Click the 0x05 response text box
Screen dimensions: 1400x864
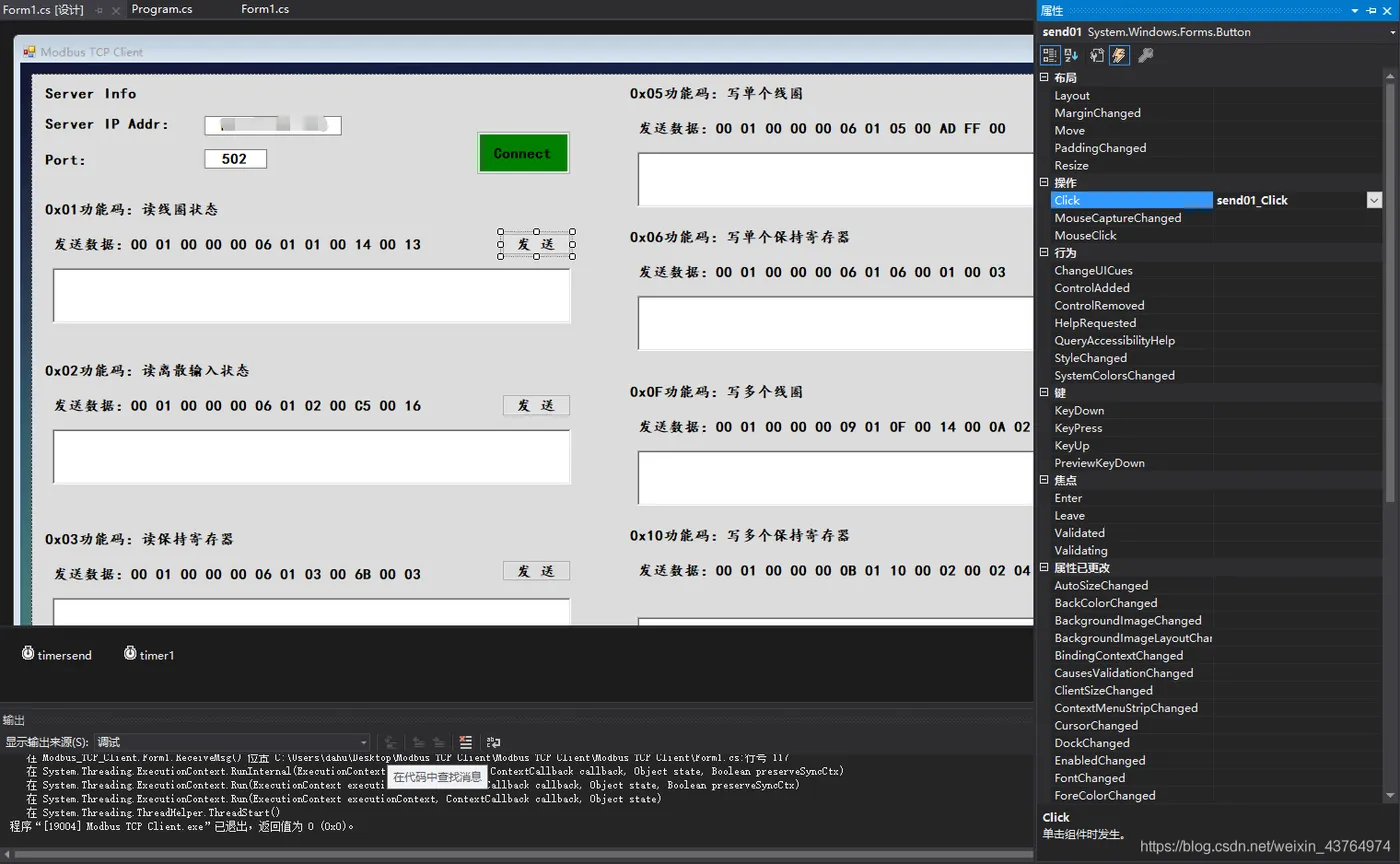[x=835, y=179]
